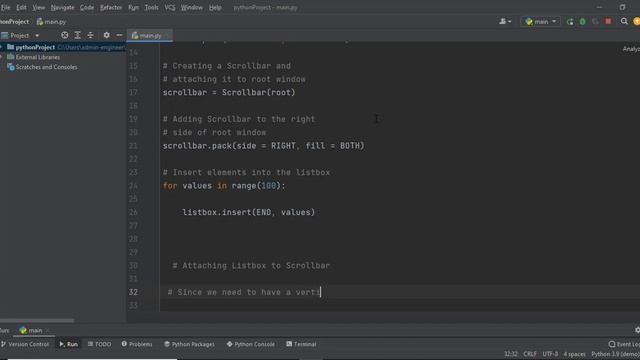Click comment Insert elements into the listbox
This screenshot has width=640, height=360.
[x=246, y=172]
